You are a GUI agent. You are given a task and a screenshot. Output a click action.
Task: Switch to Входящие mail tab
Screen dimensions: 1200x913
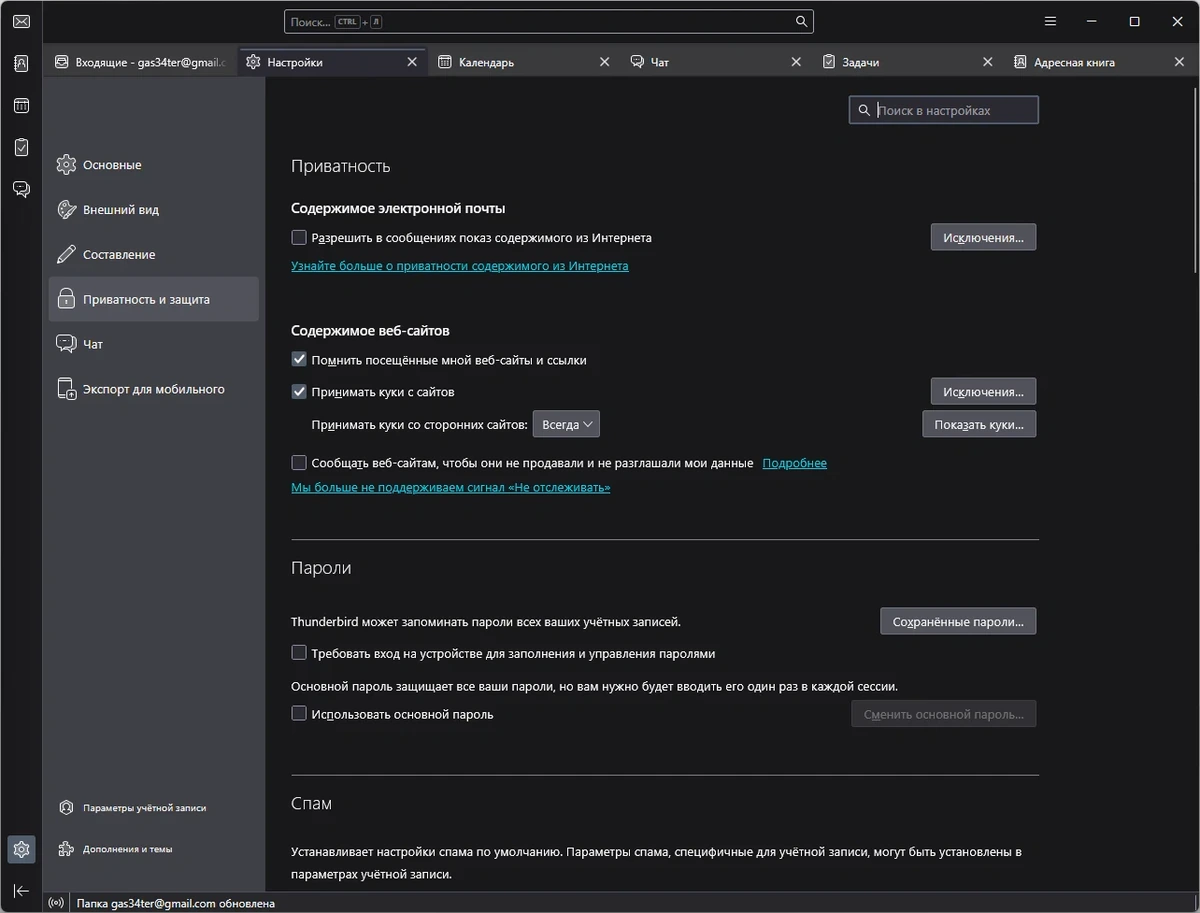coord(142,62)
